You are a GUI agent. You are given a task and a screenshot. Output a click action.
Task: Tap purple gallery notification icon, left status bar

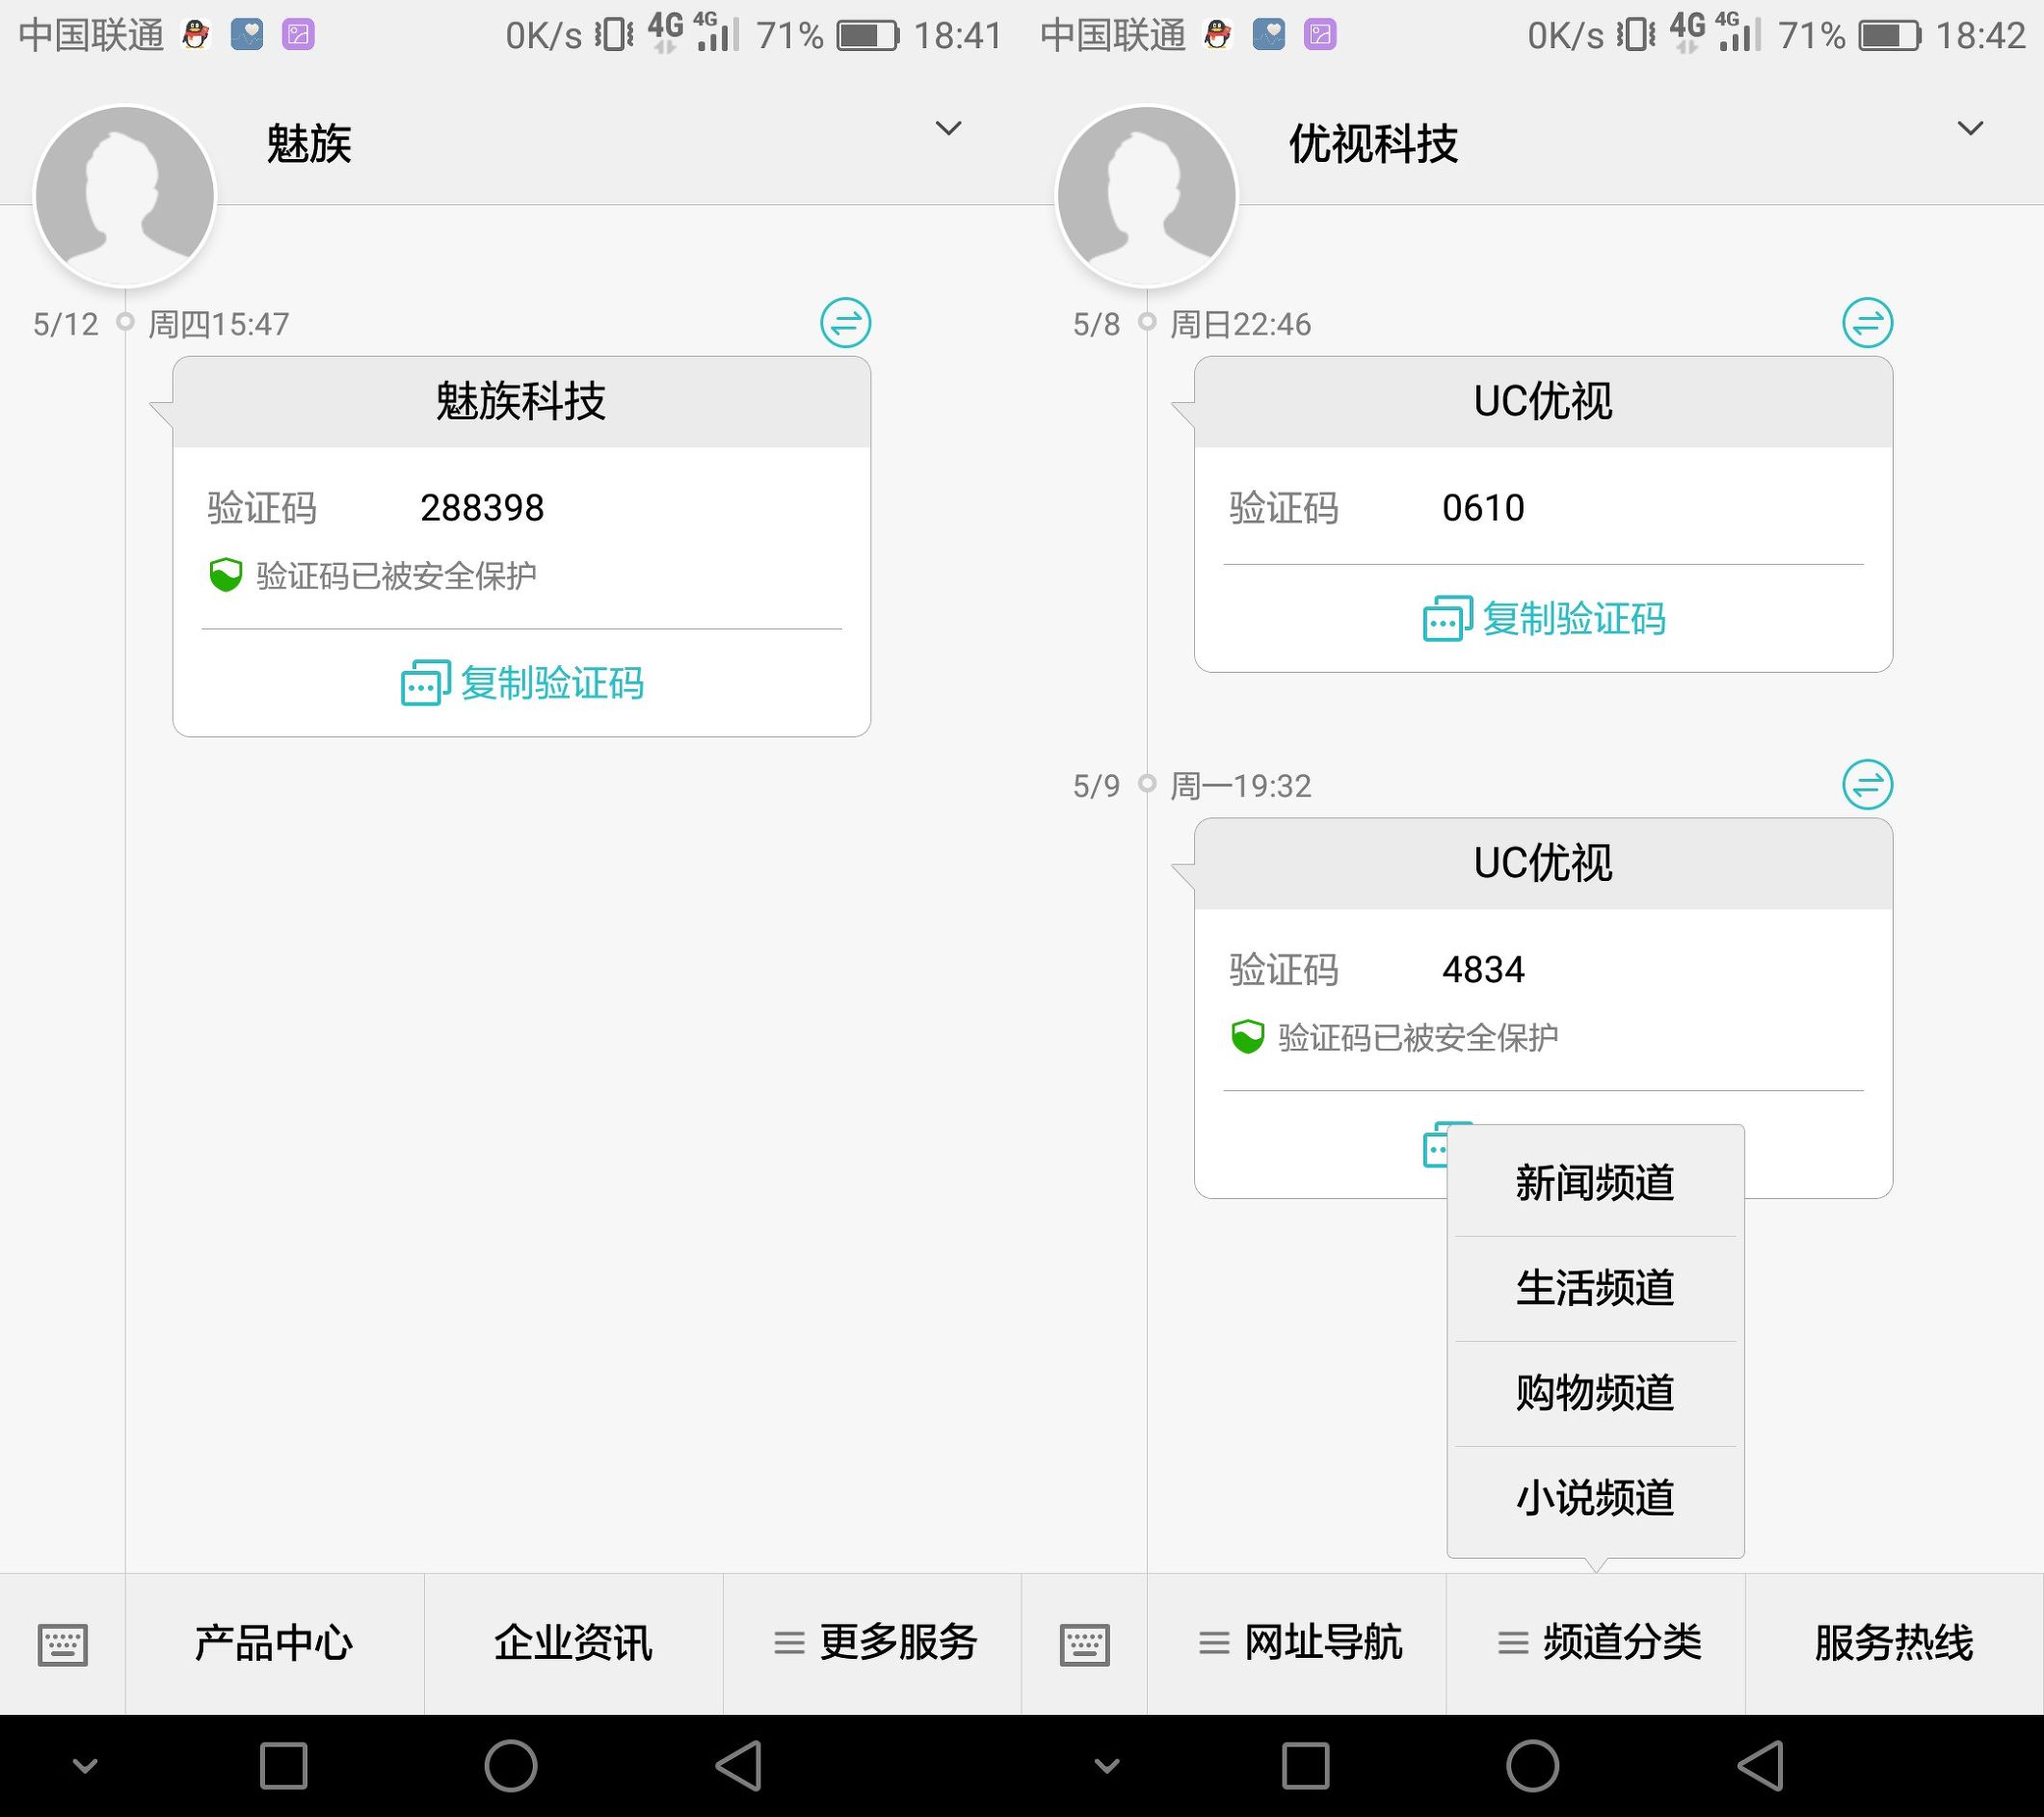tap(298, 35)
